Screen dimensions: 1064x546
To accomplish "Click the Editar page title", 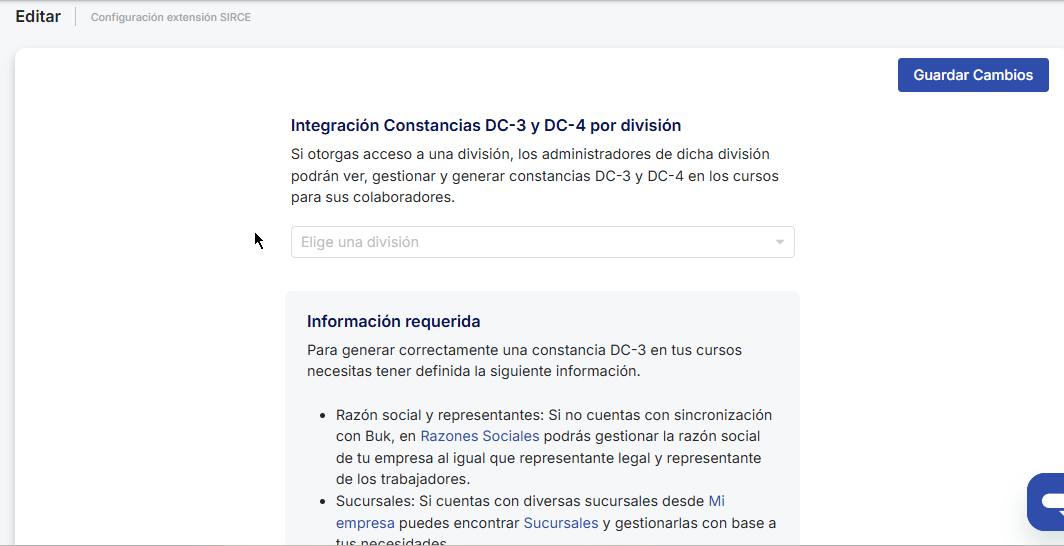I will 38,17.
